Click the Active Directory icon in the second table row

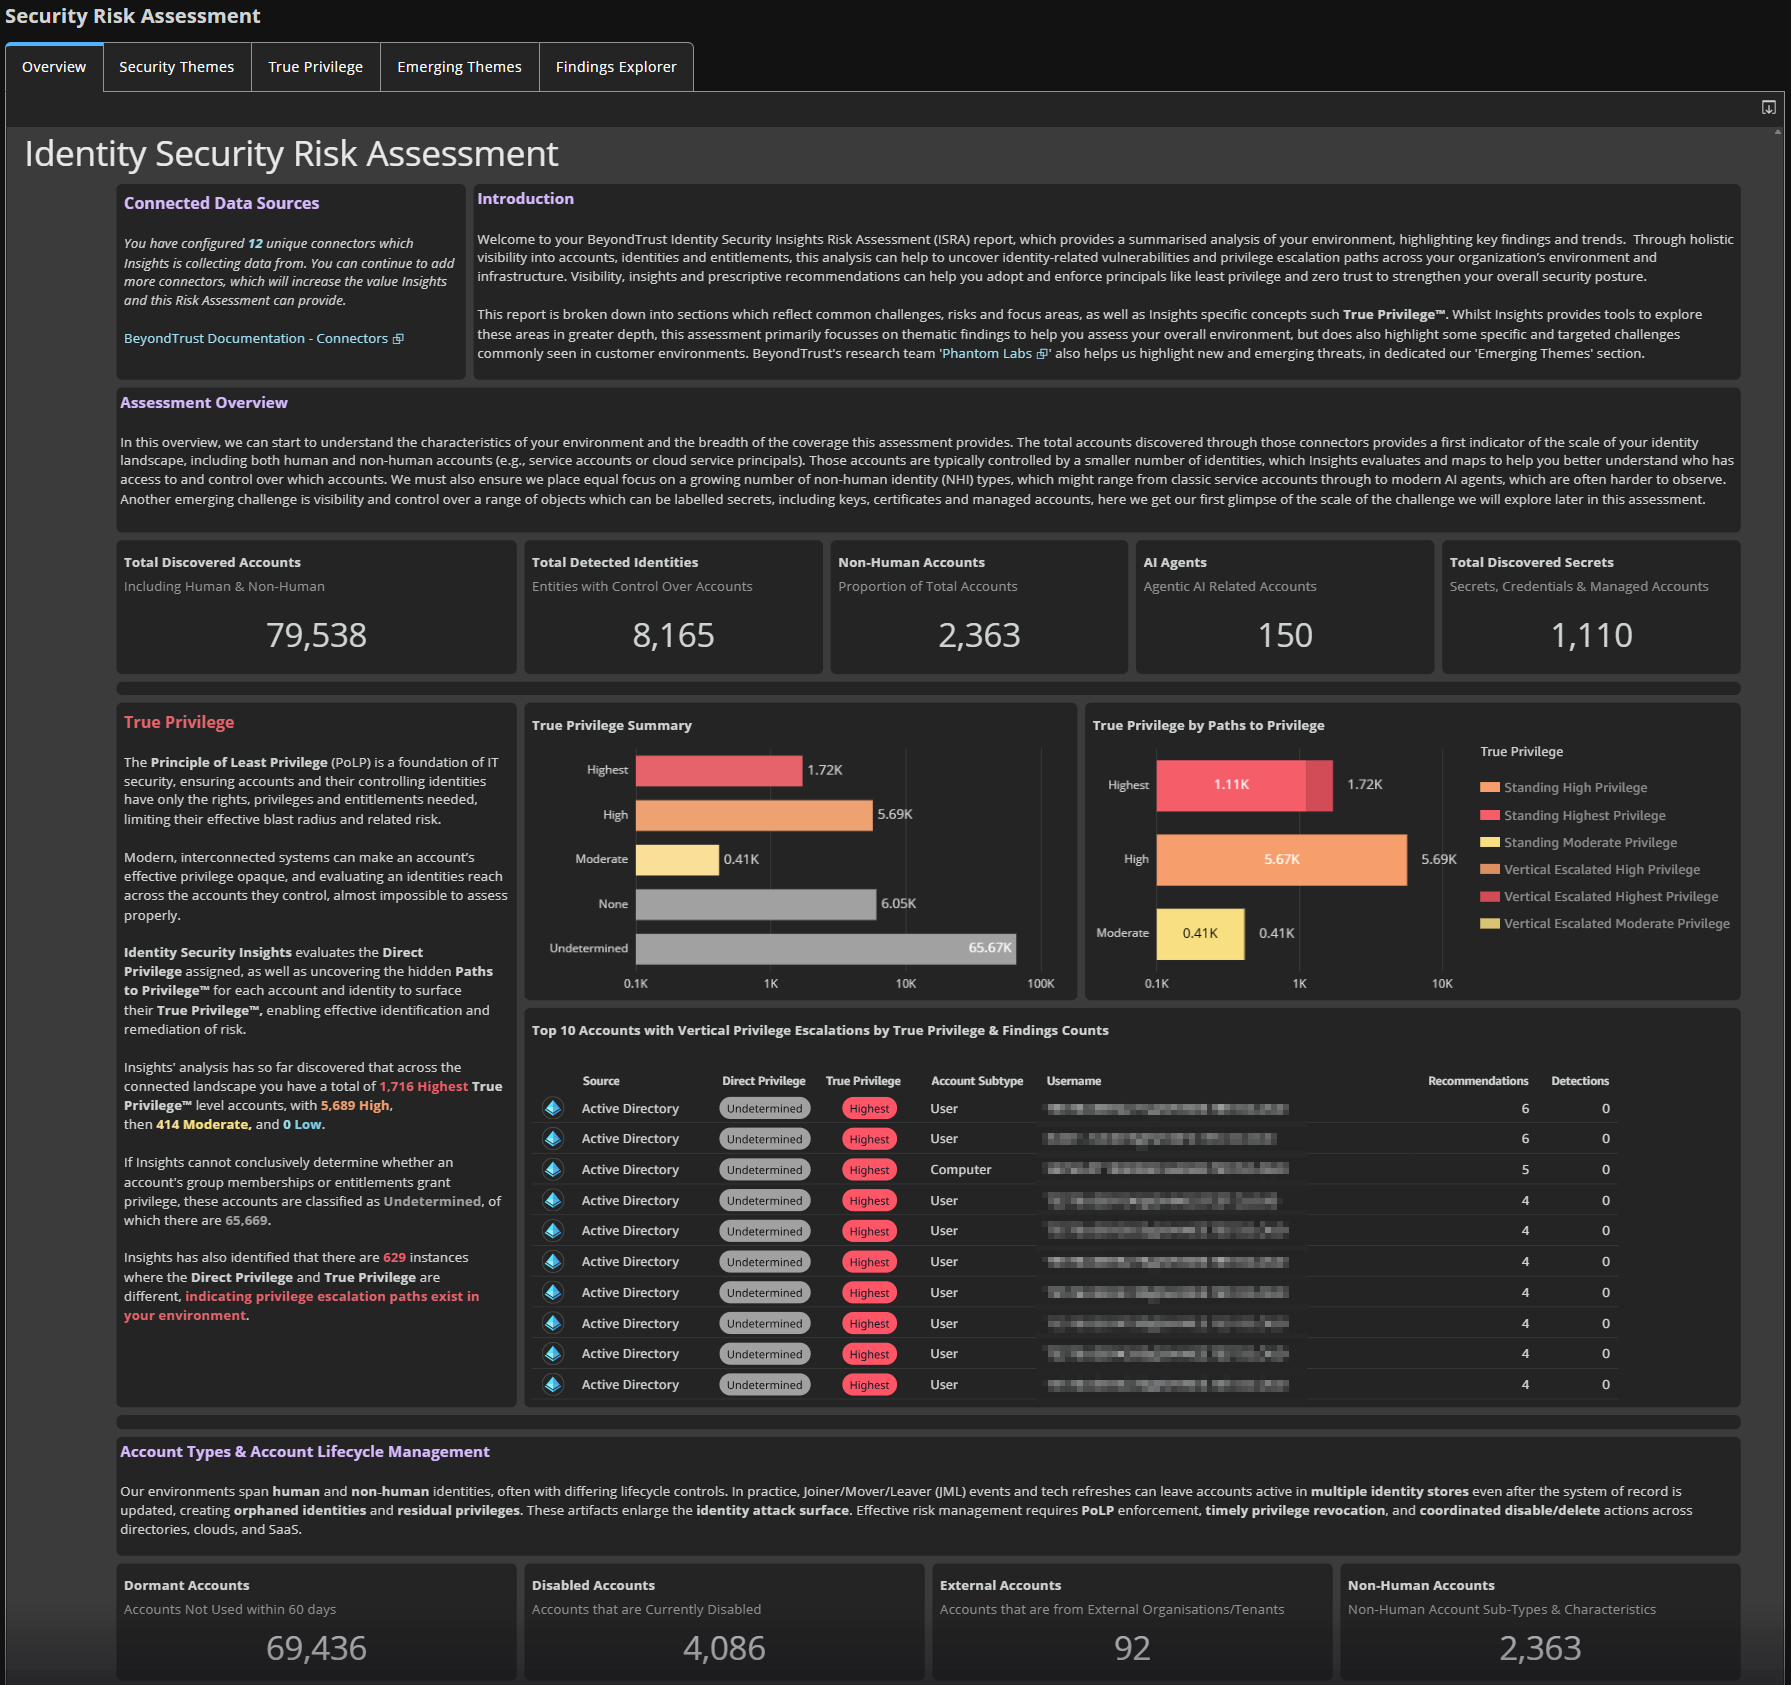coord(553,1138)
